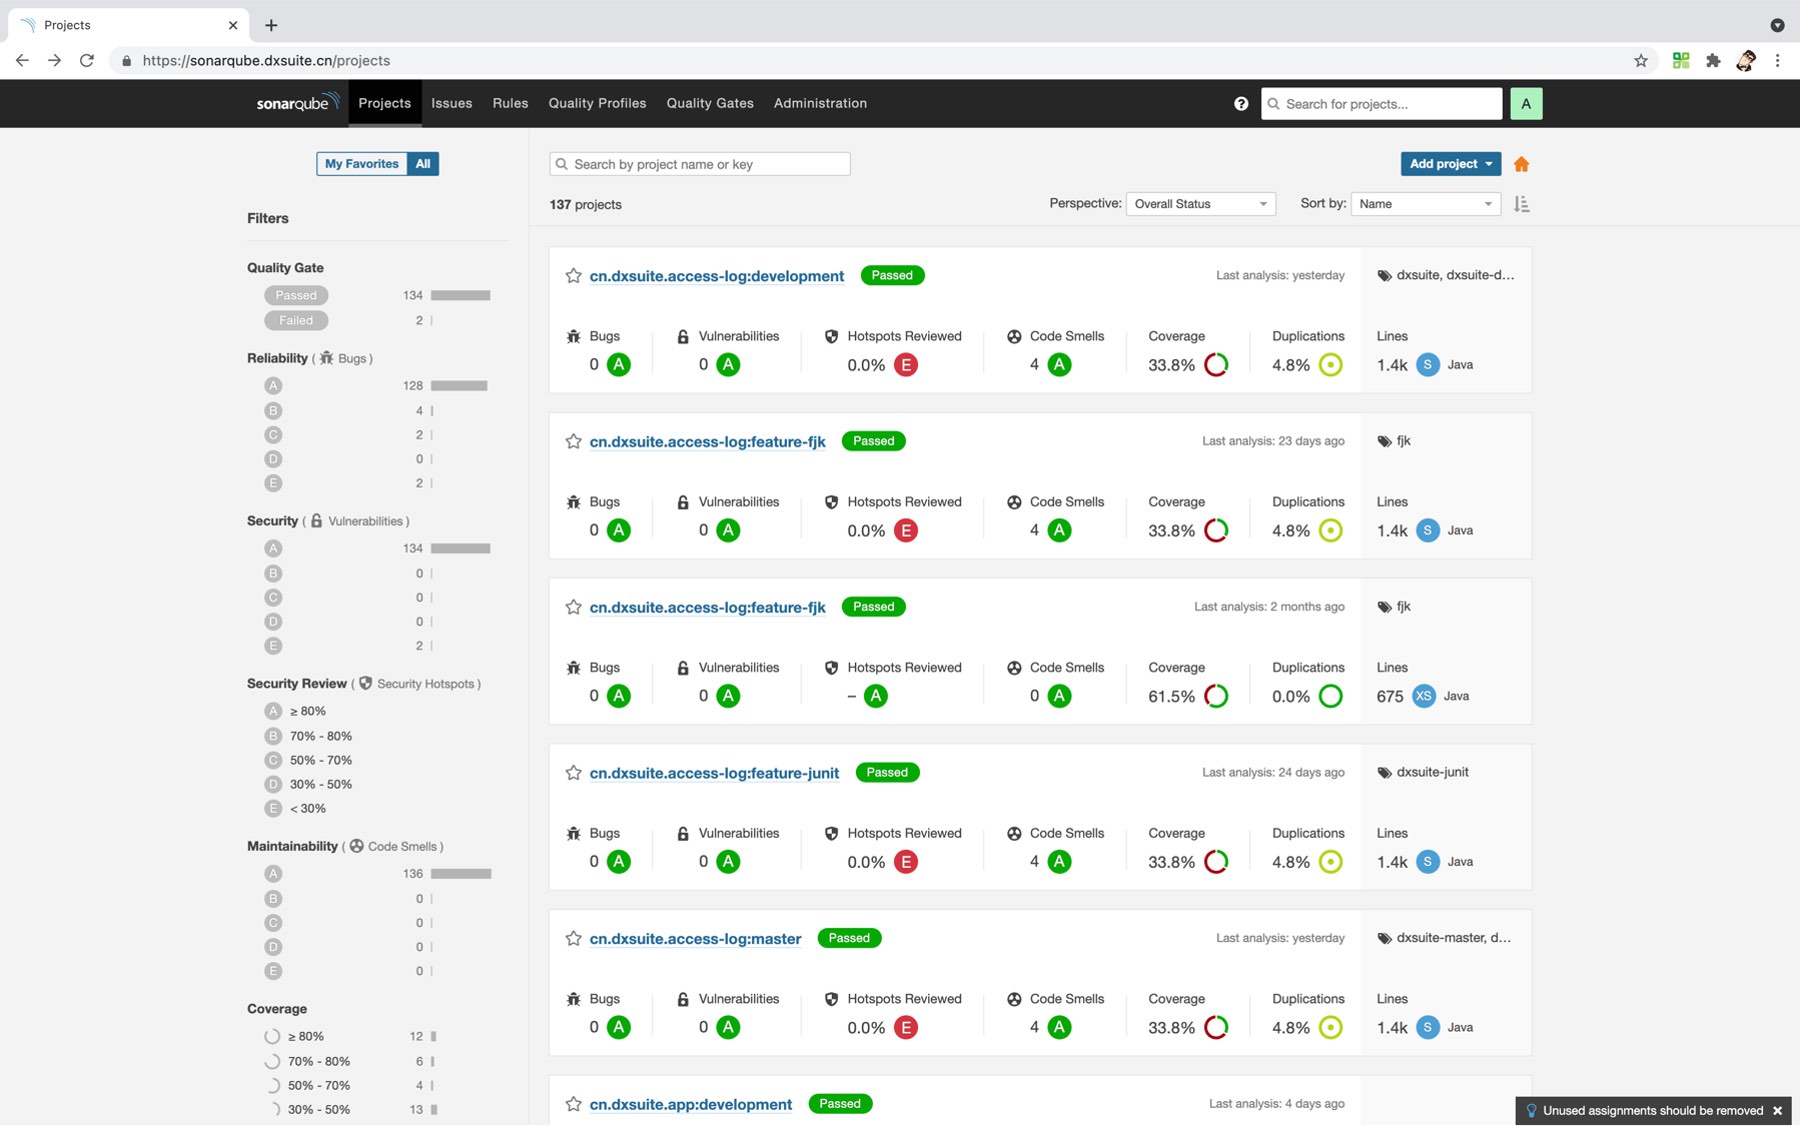1802x1127 pixels.
Task: Click duplications ring for access-log:development
Action: click(x=1330, y=365)
